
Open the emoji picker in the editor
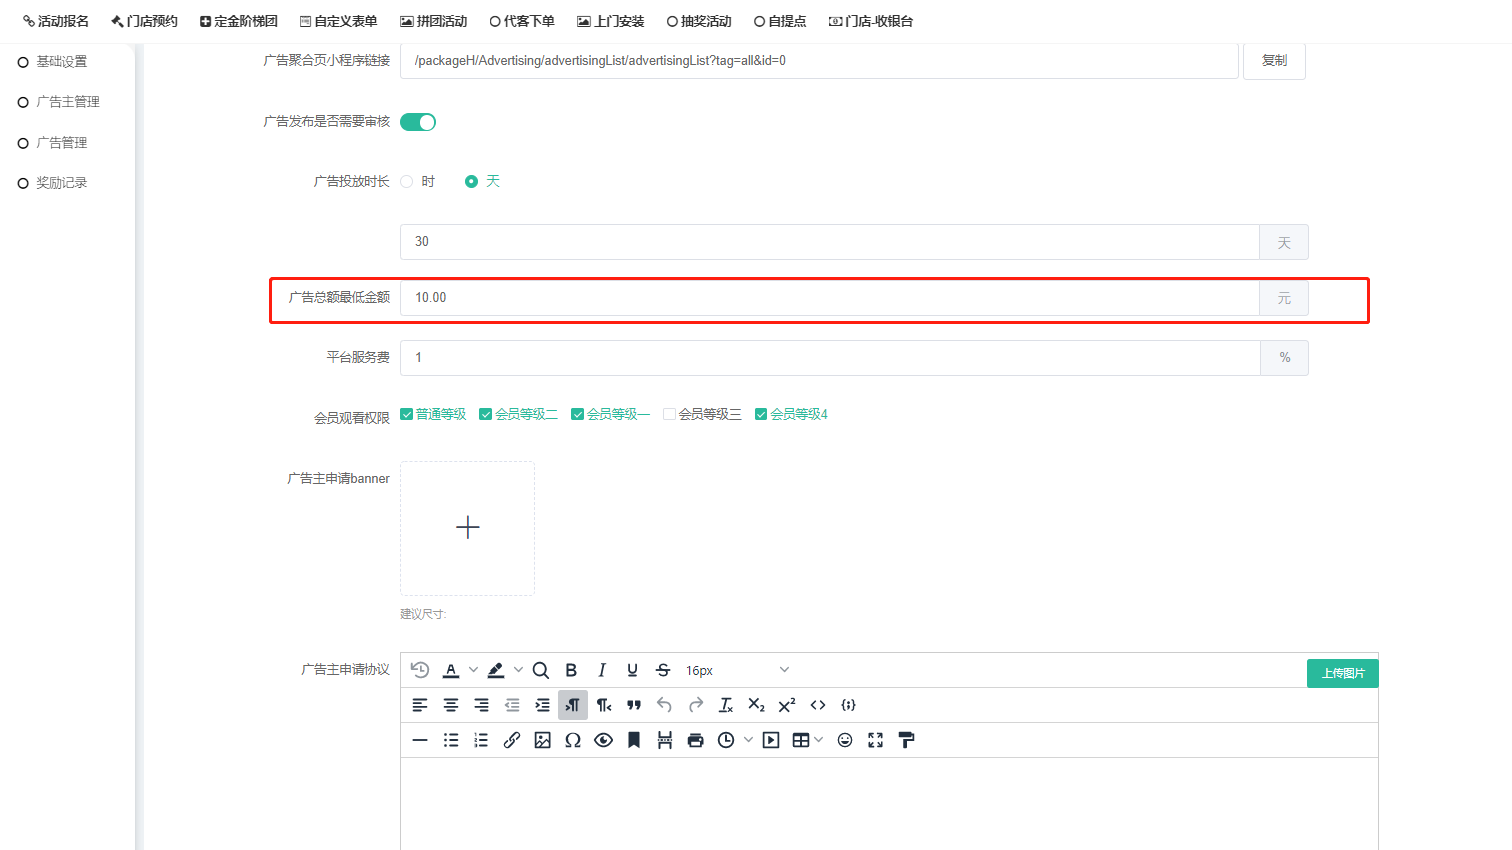(845, 740)
